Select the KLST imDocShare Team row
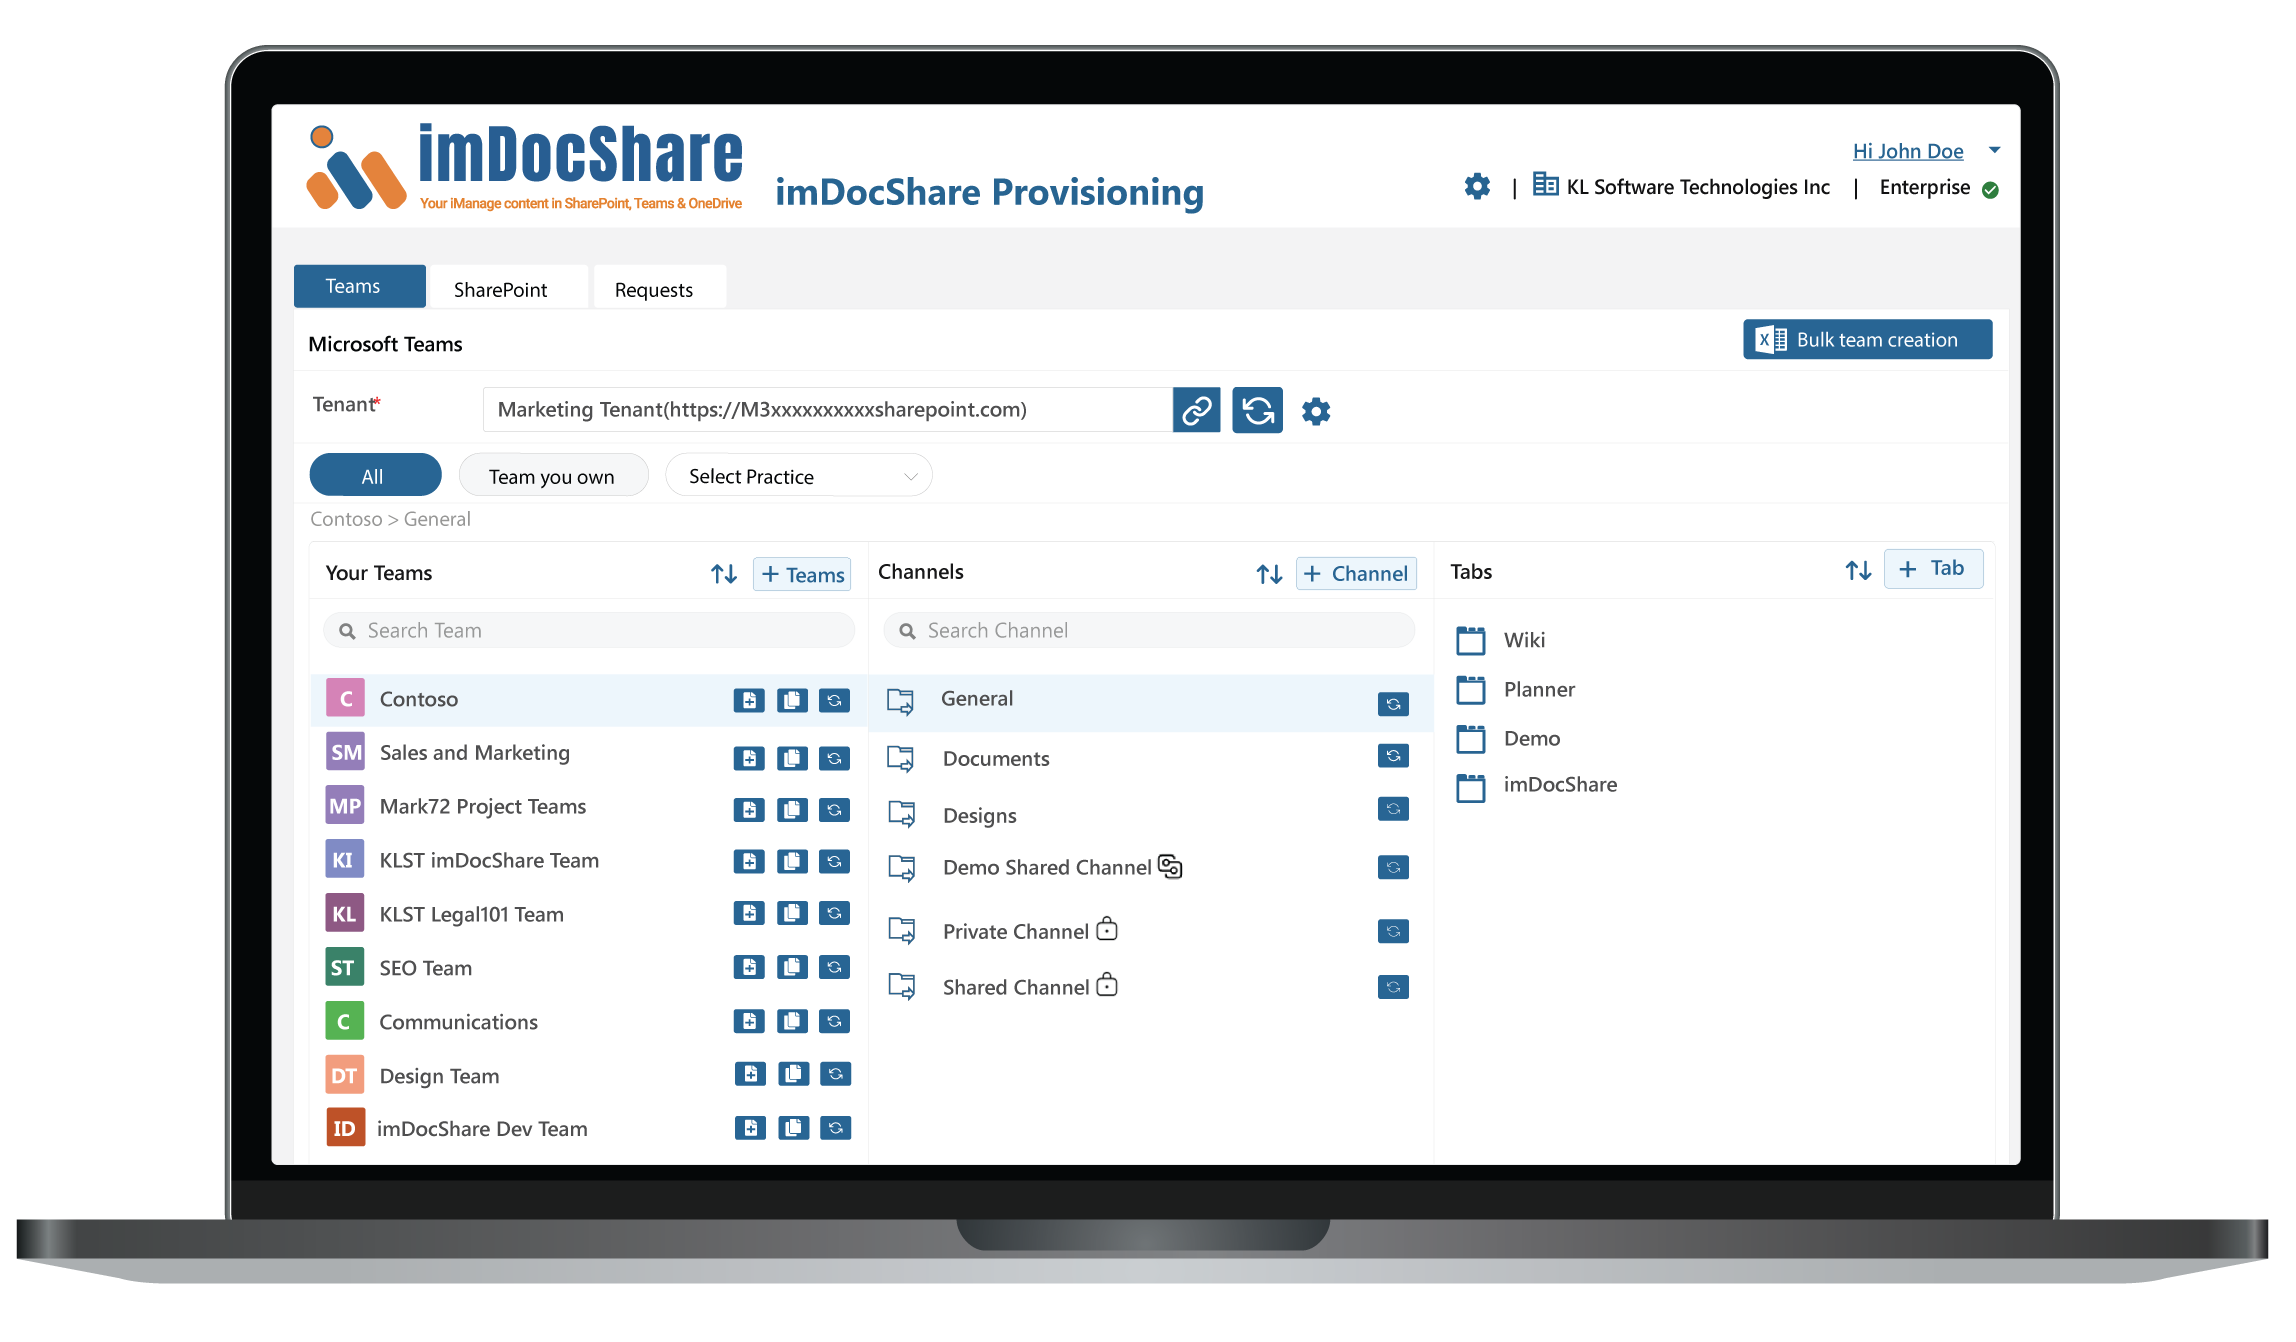This screenshot has width=2296, height=1342. [x=589, y=860]
